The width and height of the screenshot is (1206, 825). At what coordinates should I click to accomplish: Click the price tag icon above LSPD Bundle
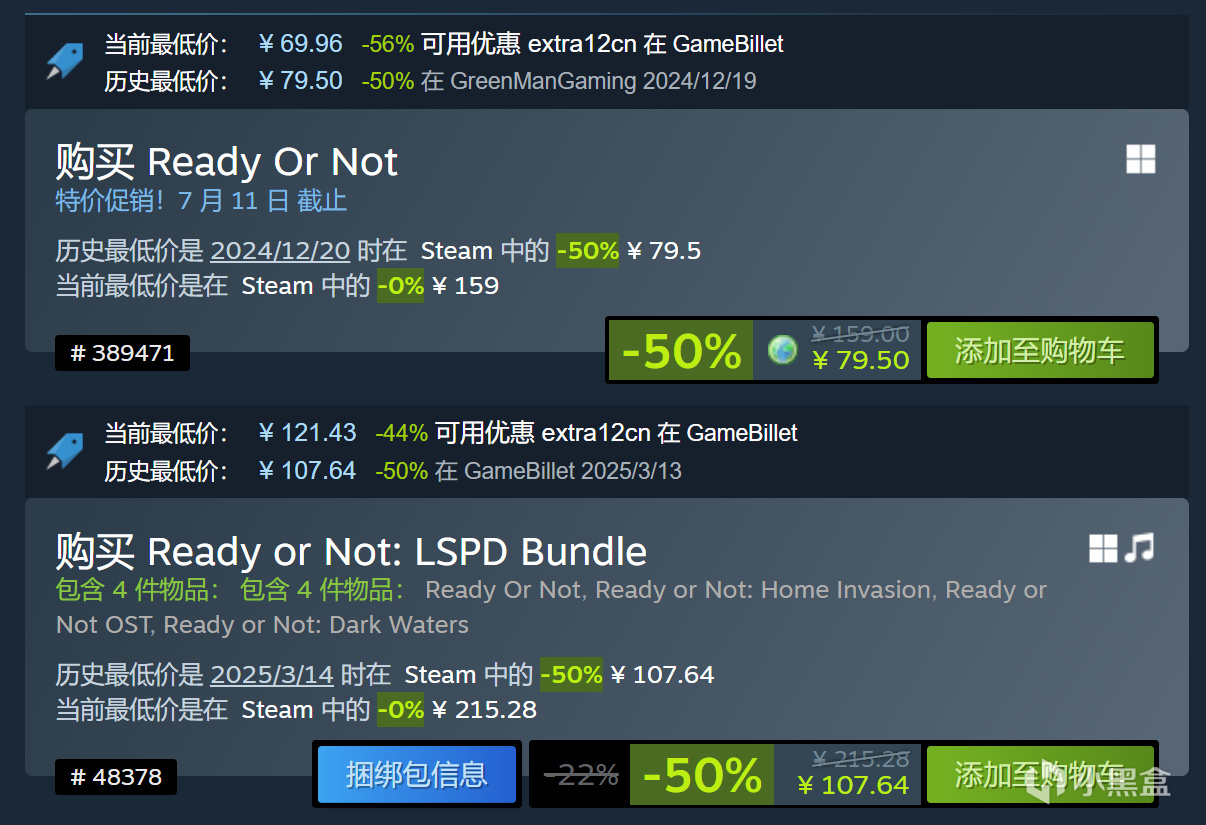pos(65,451)
